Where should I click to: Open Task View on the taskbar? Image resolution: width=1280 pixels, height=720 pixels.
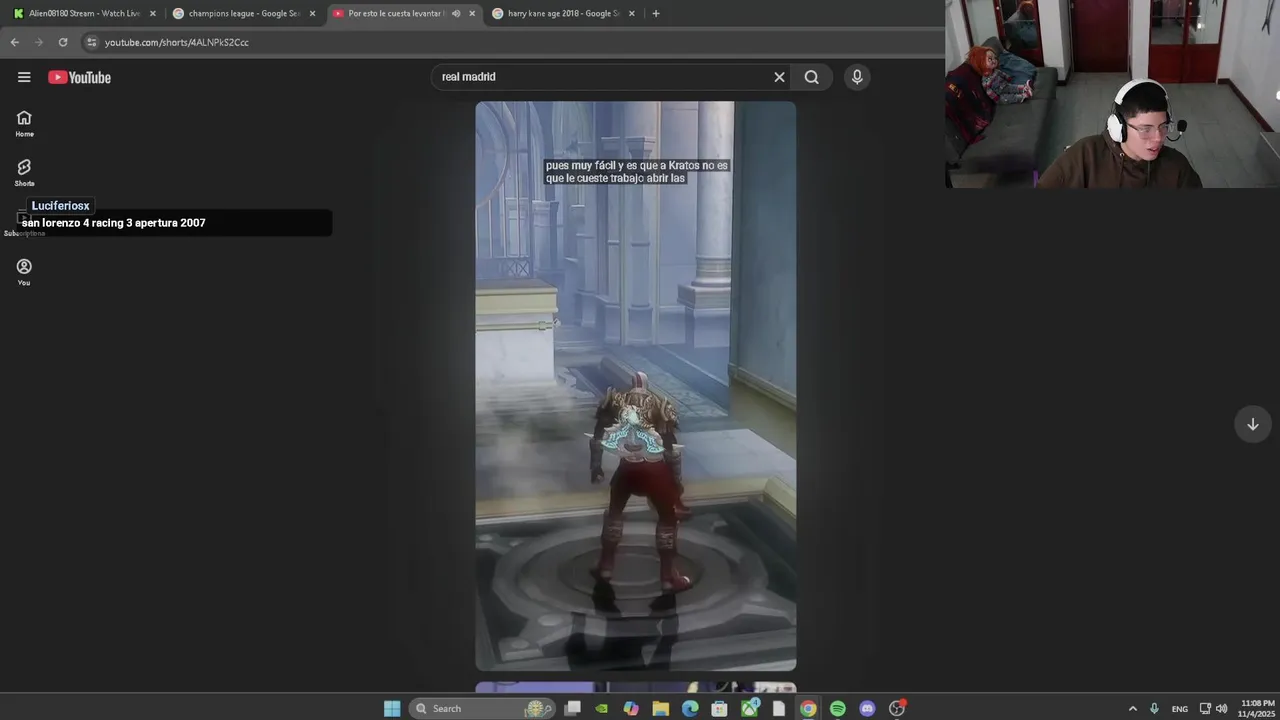(572, 708)
